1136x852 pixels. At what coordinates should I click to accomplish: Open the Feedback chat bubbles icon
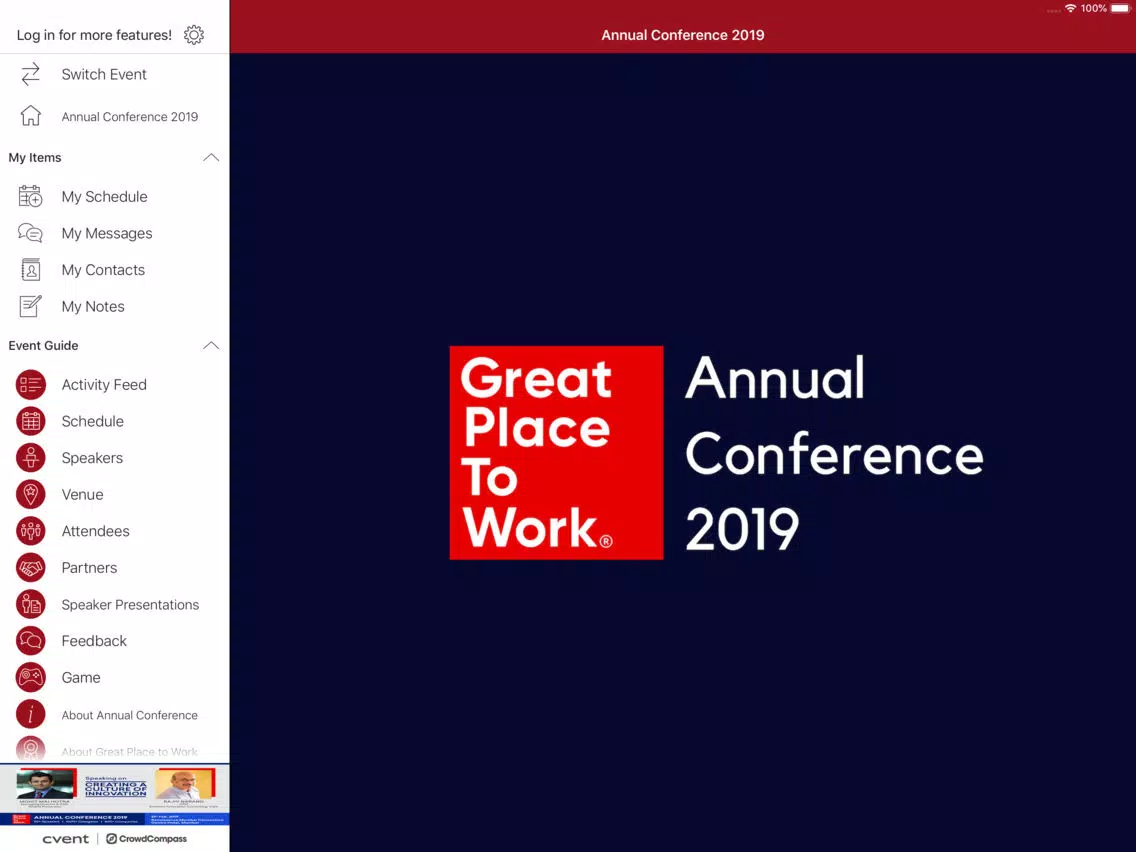point(30,640)
